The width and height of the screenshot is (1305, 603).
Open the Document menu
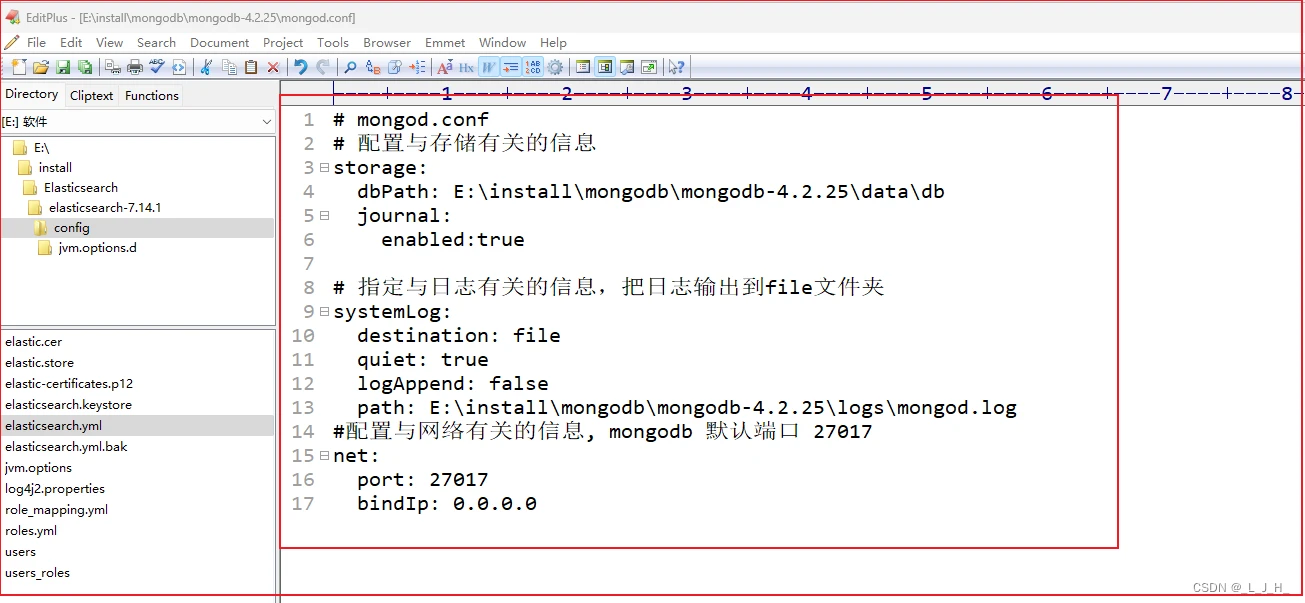219,42
